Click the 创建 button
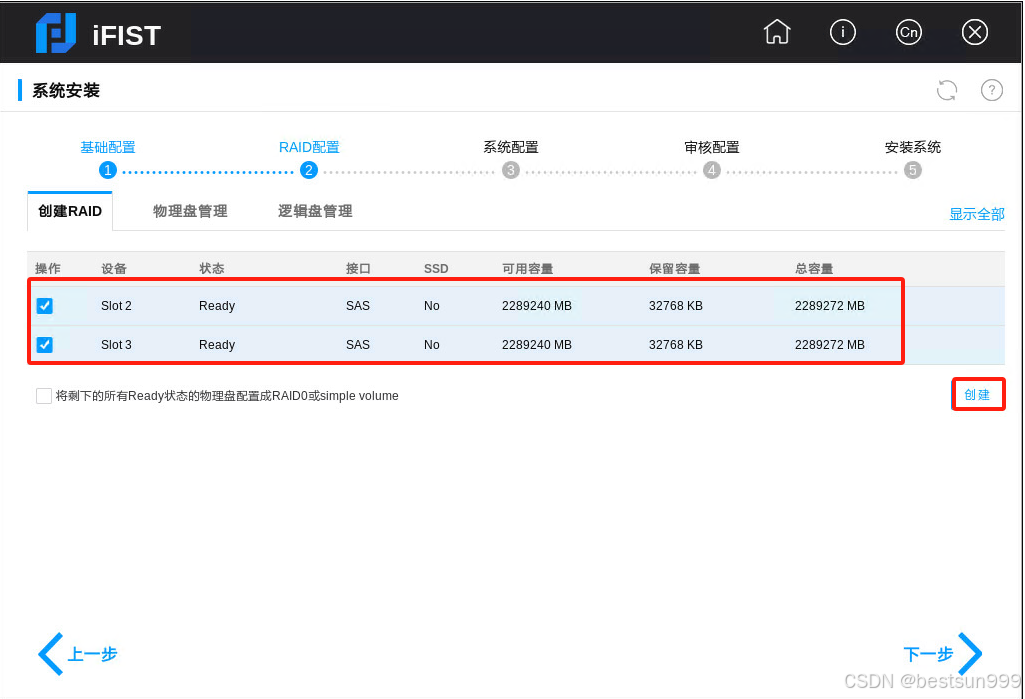 click(977, 395)
